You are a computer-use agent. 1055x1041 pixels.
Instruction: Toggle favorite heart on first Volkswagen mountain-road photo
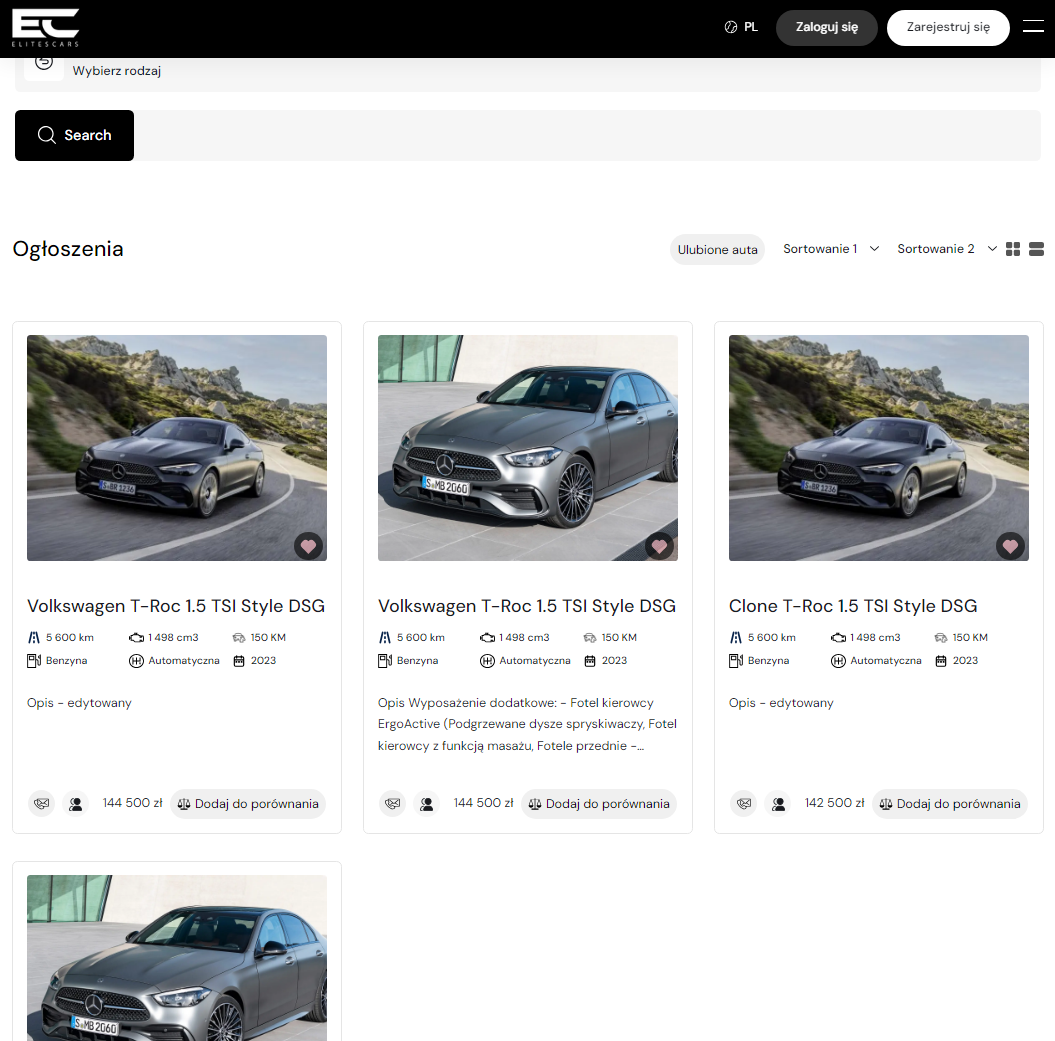click(x=308, y=546)
